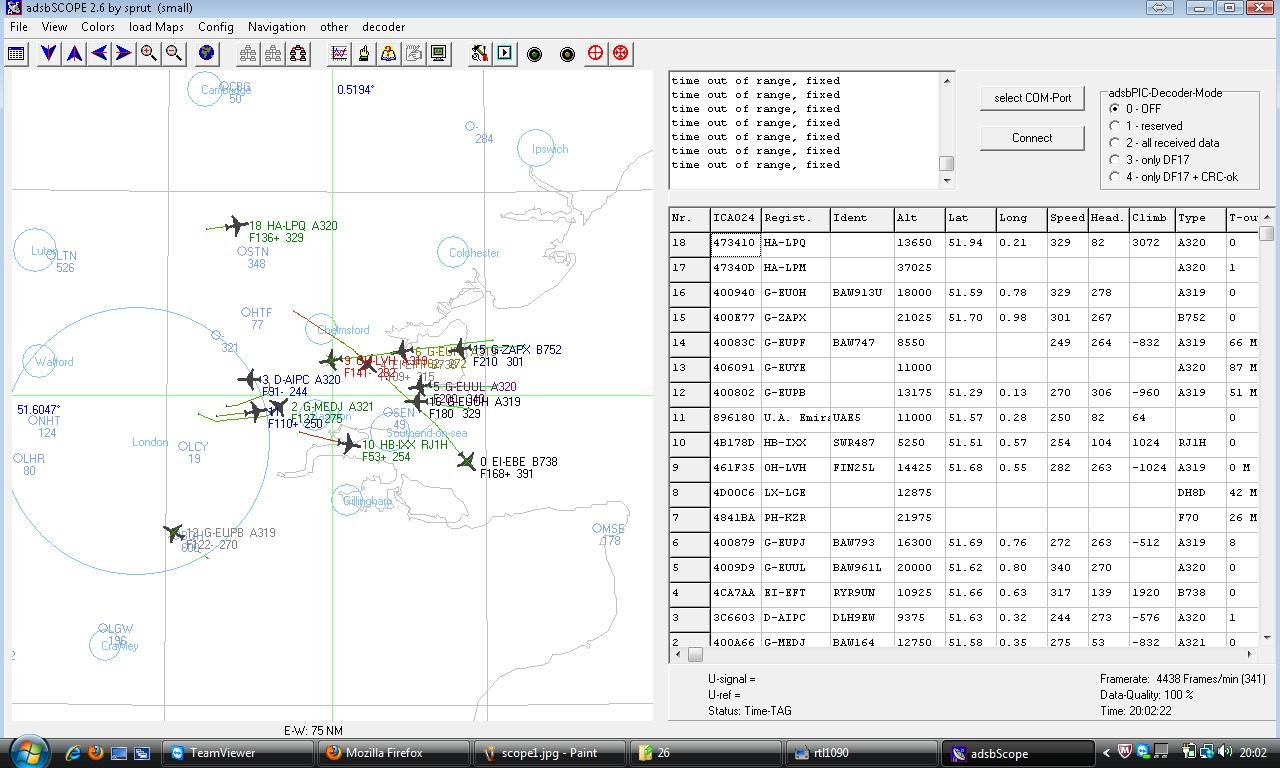Switch to the rtl1090 taskbar window

coord(863,753)
